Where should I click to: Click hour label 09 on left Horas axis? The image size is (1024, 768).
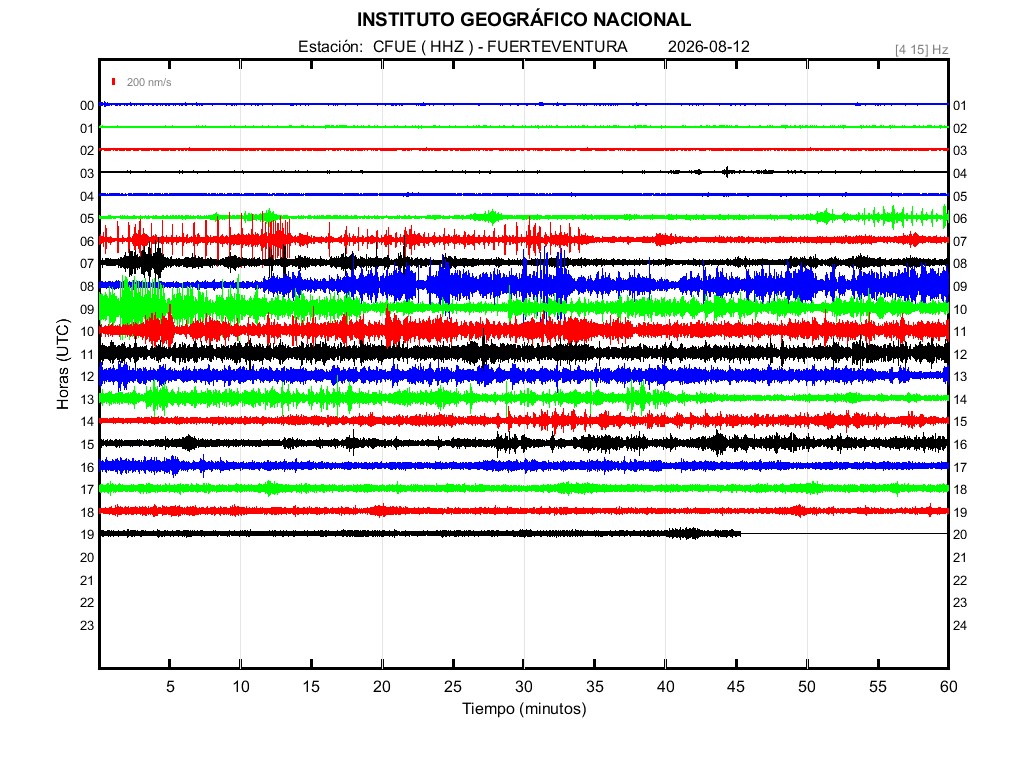[x=87, y=310]
